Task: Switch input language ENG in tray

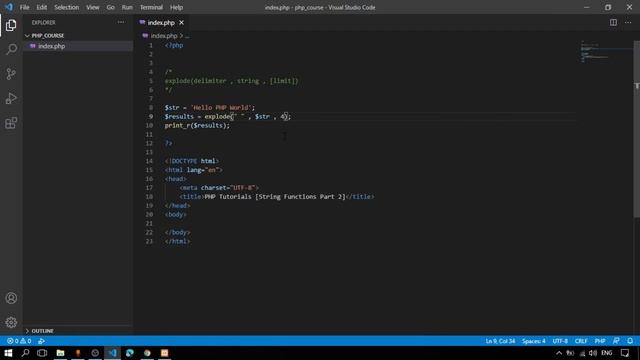Action: coord(607,353)
